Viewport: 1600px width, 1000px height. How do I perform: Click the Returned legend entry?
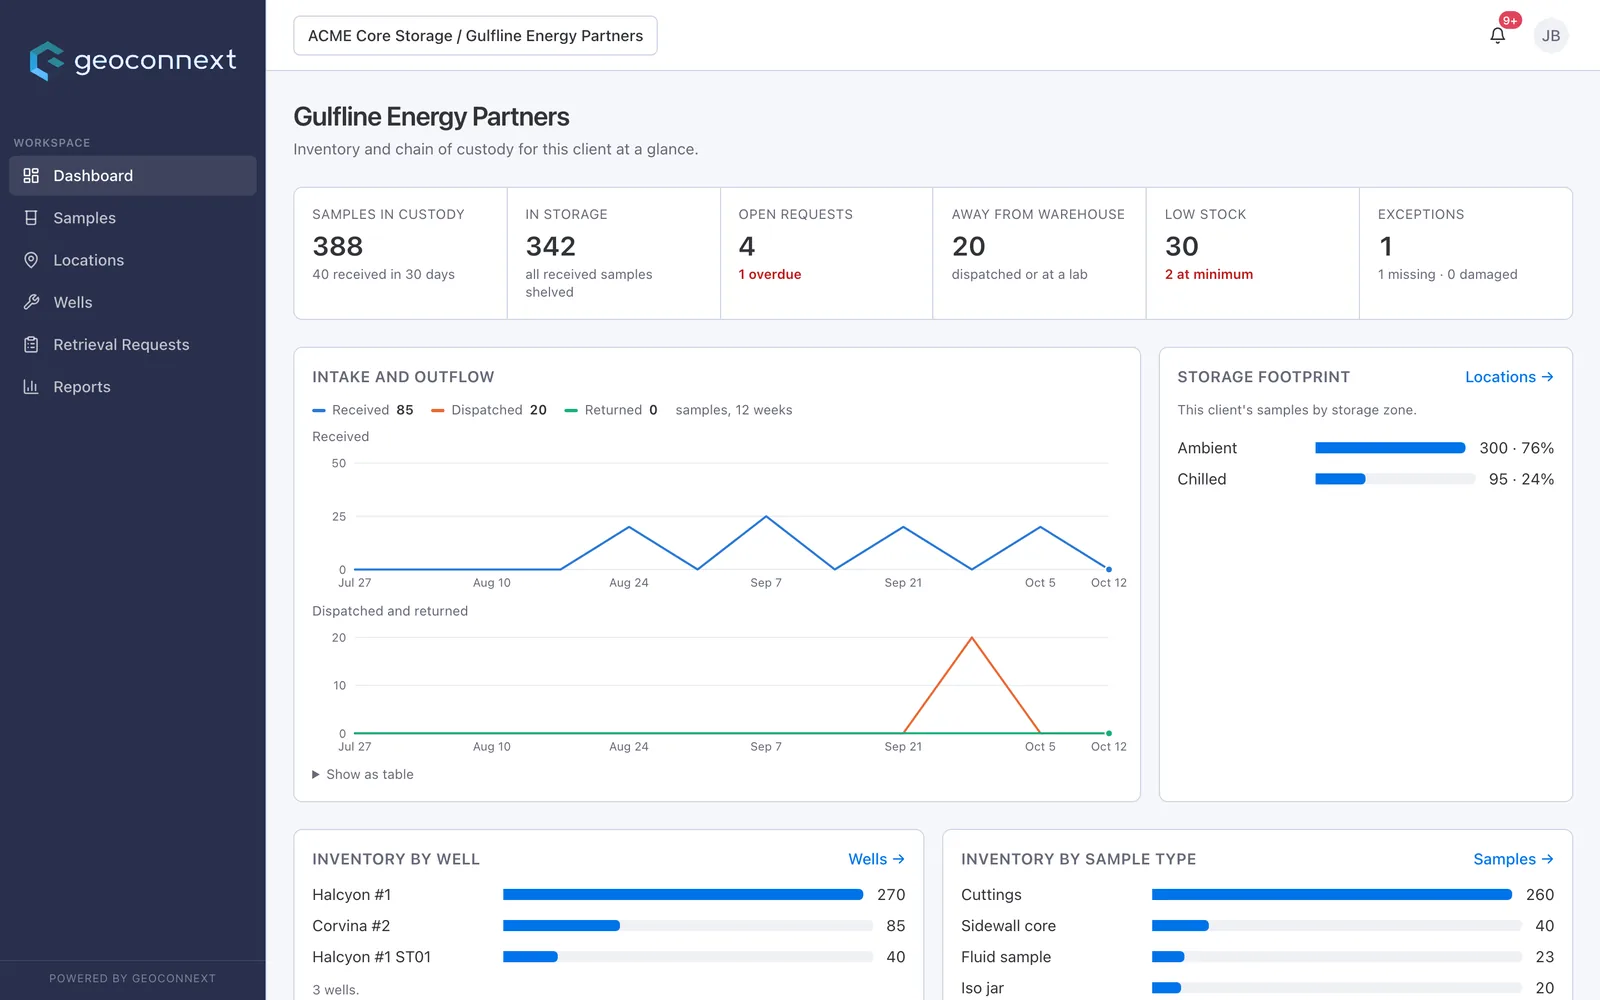coord(611,410)
